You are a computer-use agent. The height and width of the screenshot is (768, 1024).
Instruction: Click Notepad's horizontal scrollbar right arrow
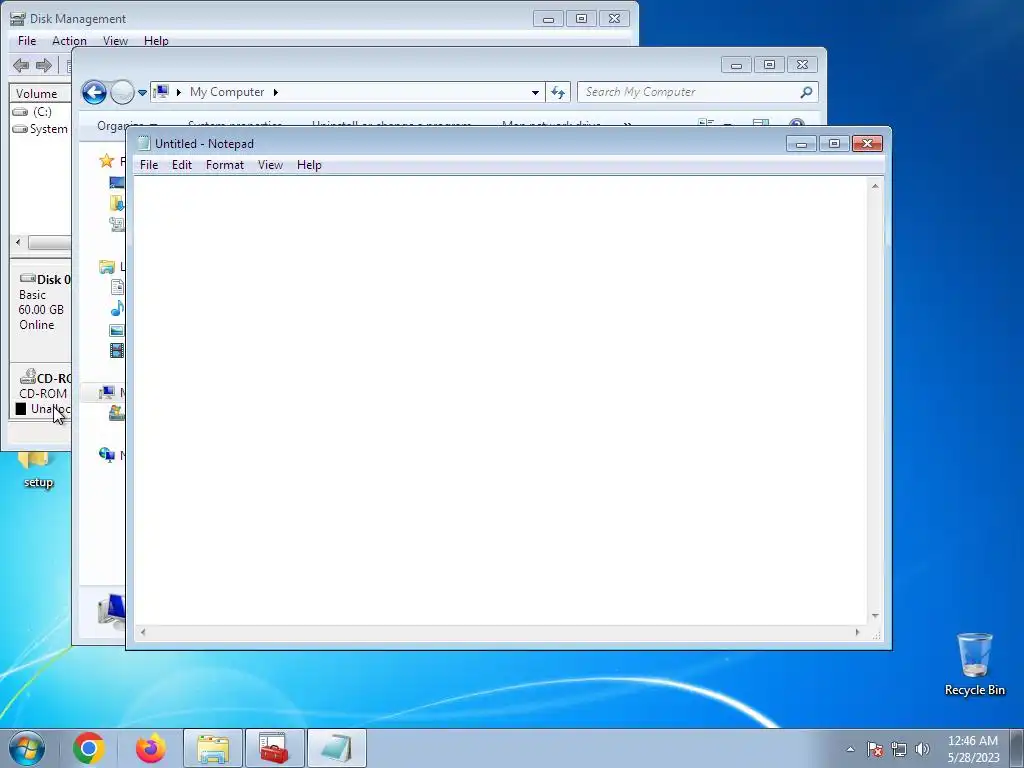(857, 632)
